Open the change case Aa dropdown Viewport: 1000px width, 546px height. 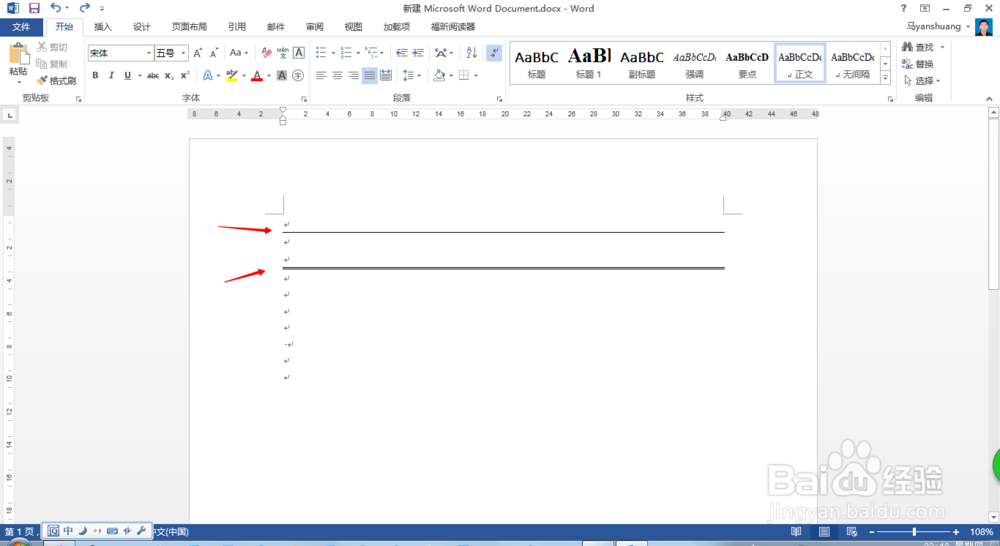pos(239,53)
